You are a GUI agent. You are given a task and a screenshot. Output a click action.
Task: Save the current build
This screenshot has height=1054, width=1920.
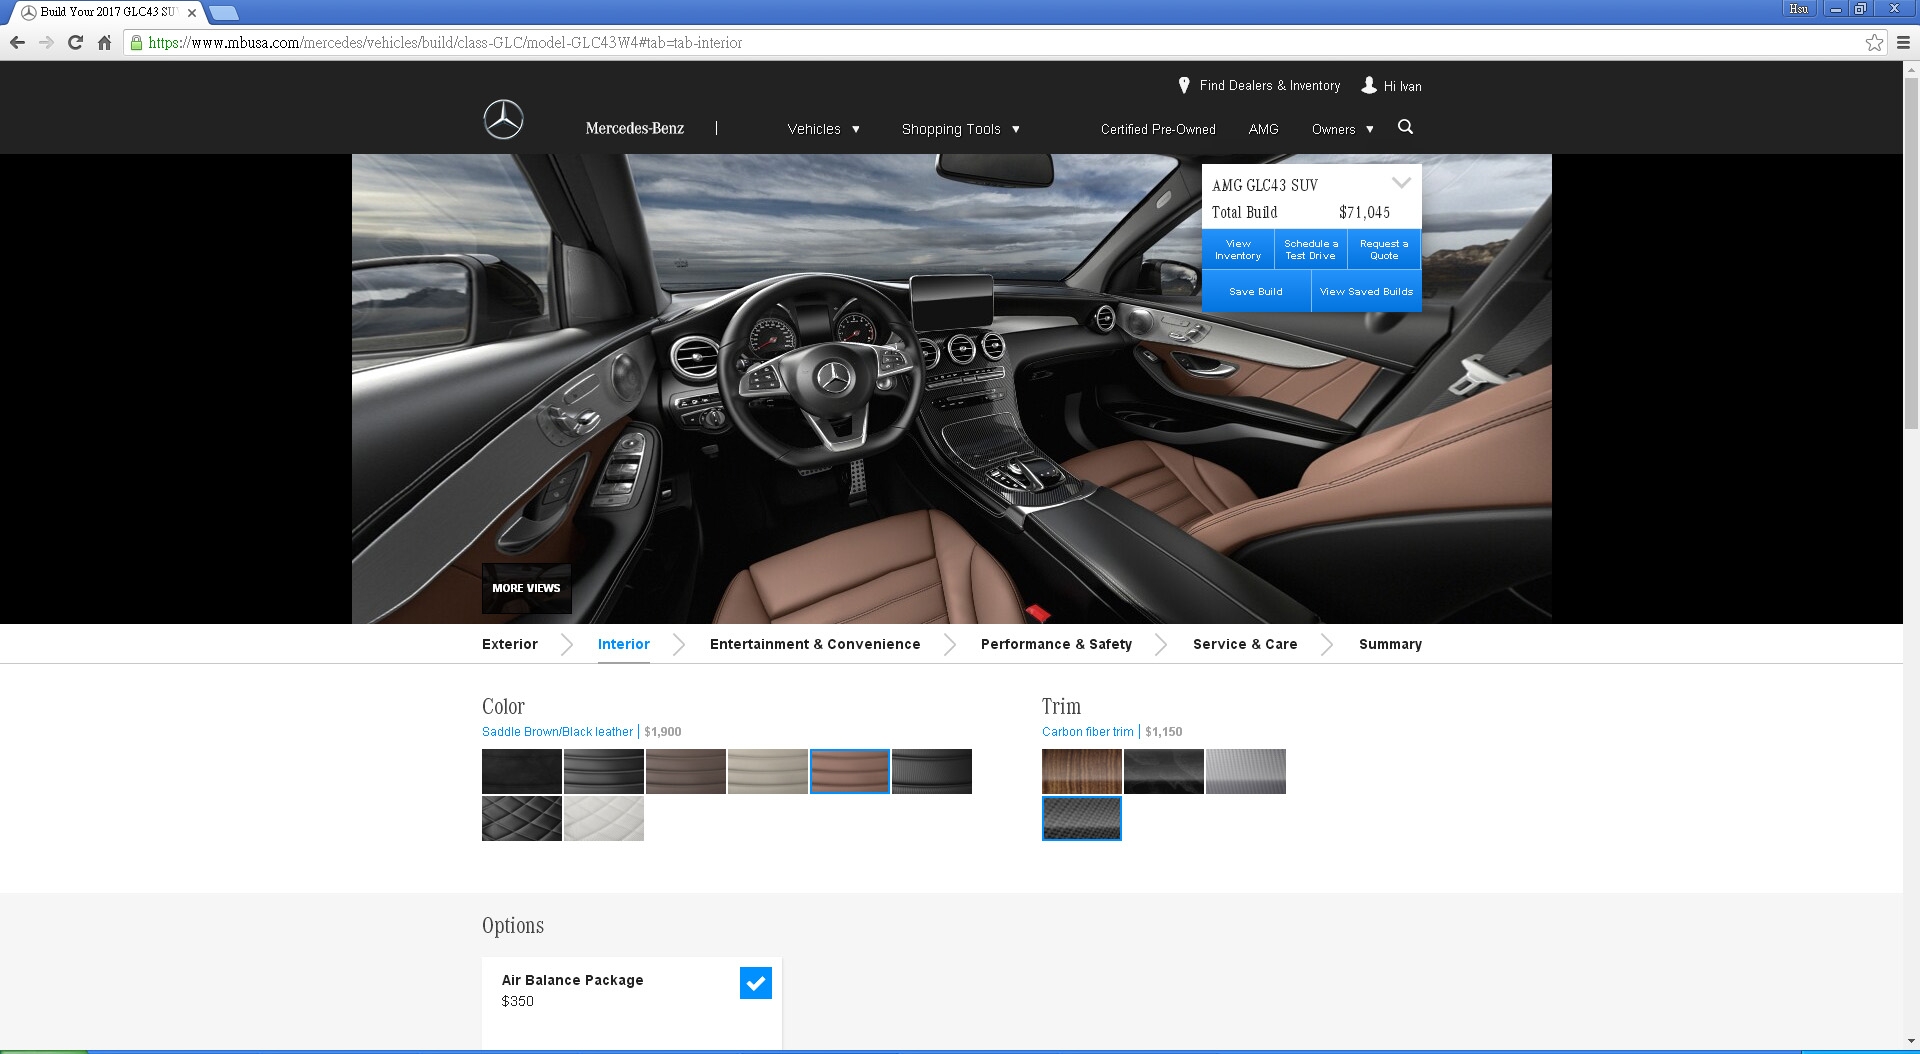(x=1256, y=291)
